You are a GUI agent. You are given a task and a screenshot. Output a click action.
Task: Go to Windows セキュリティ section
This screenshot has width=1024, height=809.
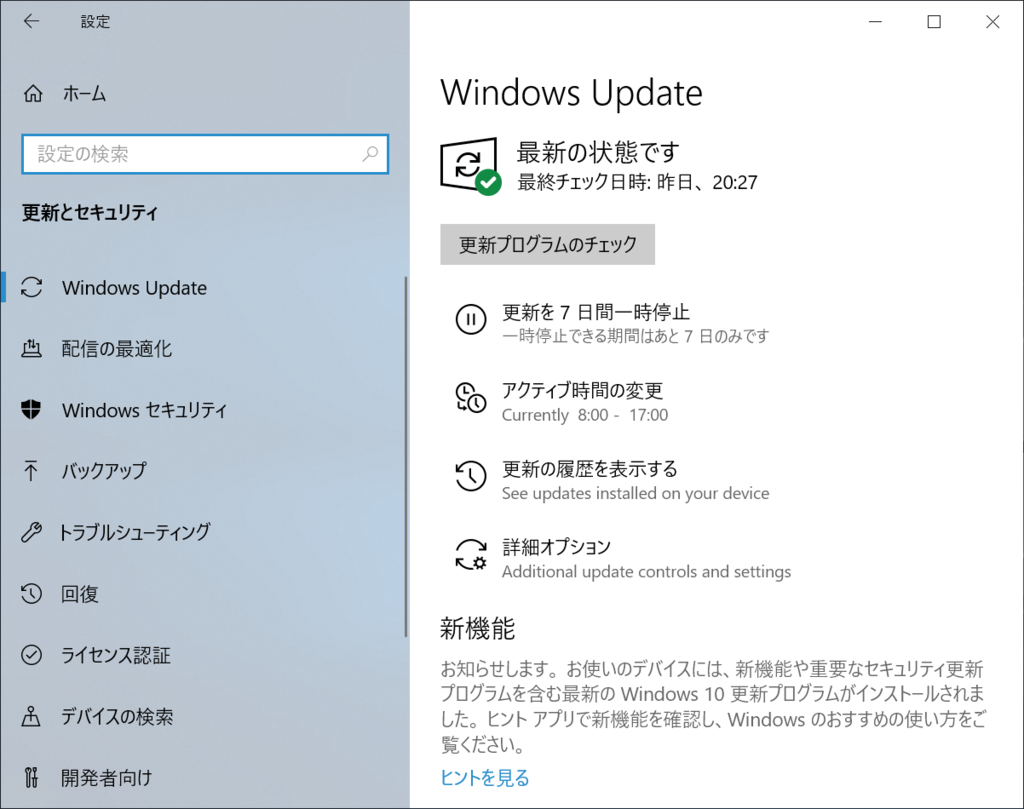pos(144,410)
